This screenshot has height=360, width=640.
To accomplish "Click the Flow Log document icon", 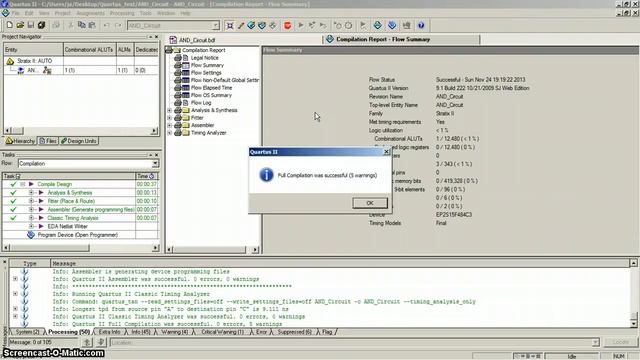I will point(186,103).
